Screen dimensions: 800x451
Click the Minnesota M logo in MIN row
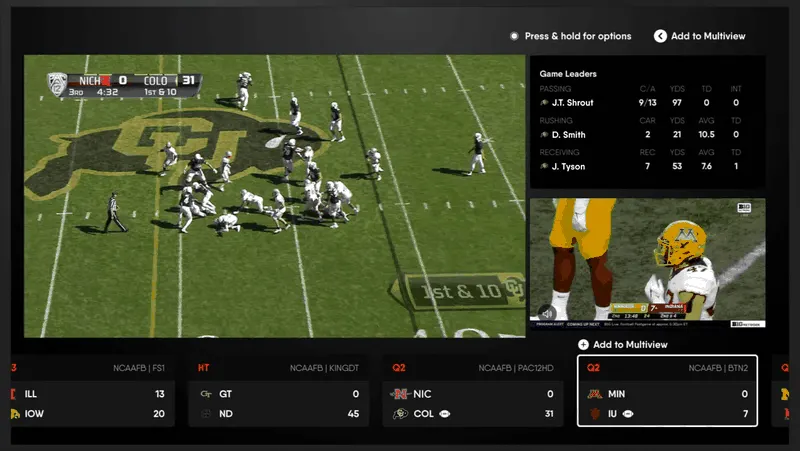coord(594,394)
